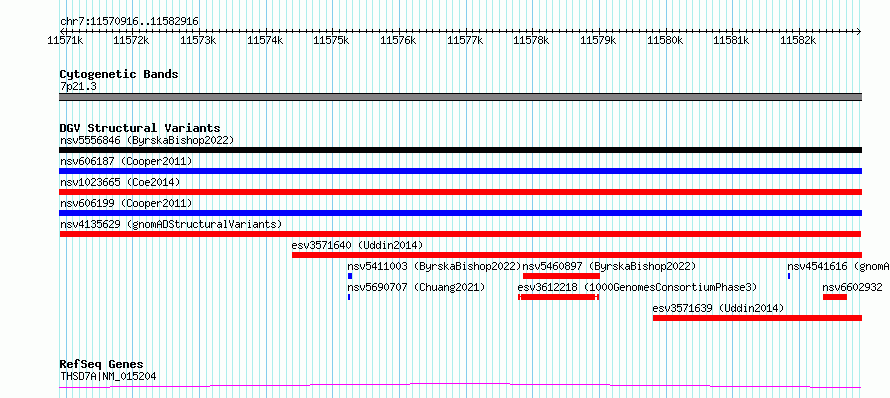
Task: Click the 7p21.3 band label
Action: coord(78,86)
